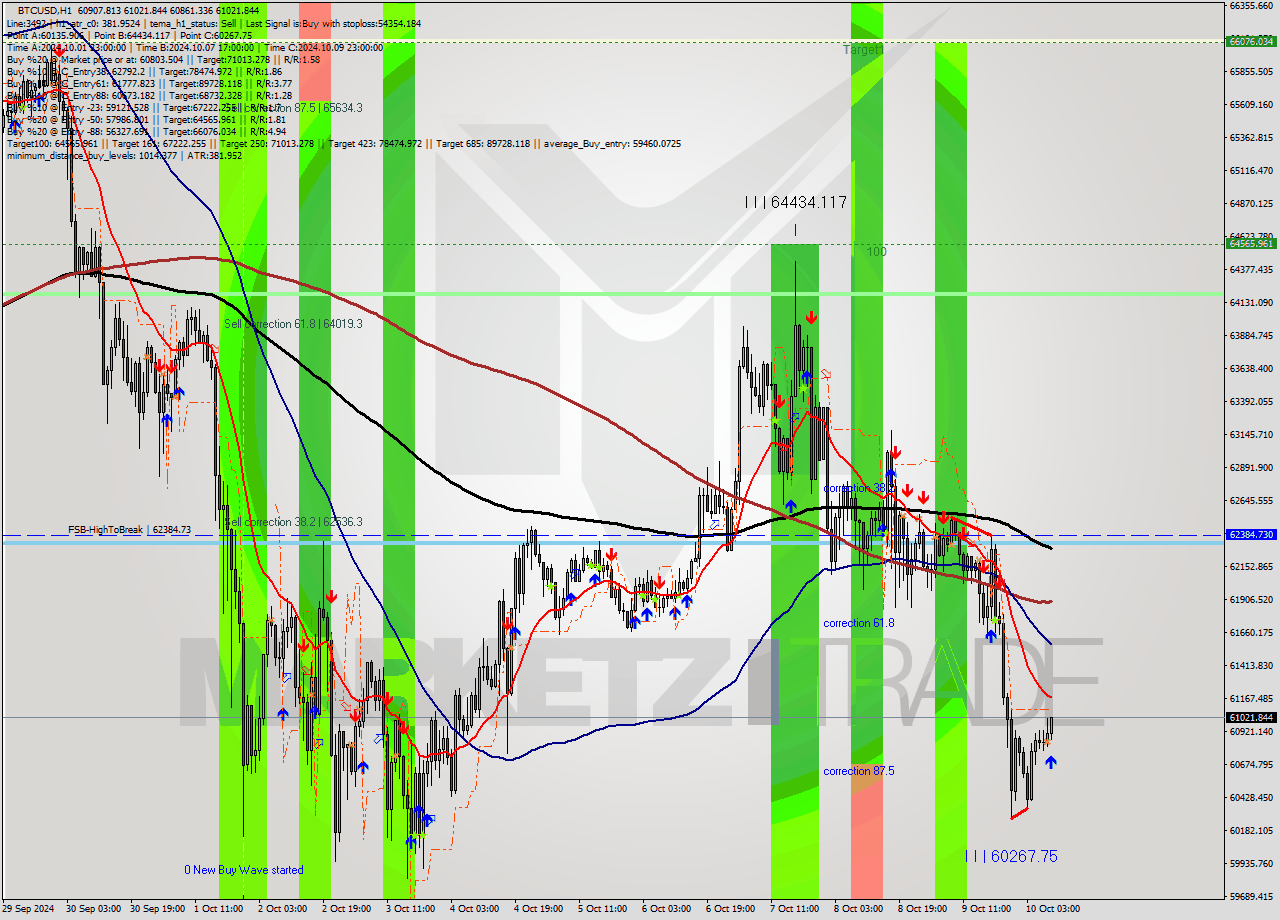
Task: Click the 60182.105 price axis label
Action: point(1252,831)
